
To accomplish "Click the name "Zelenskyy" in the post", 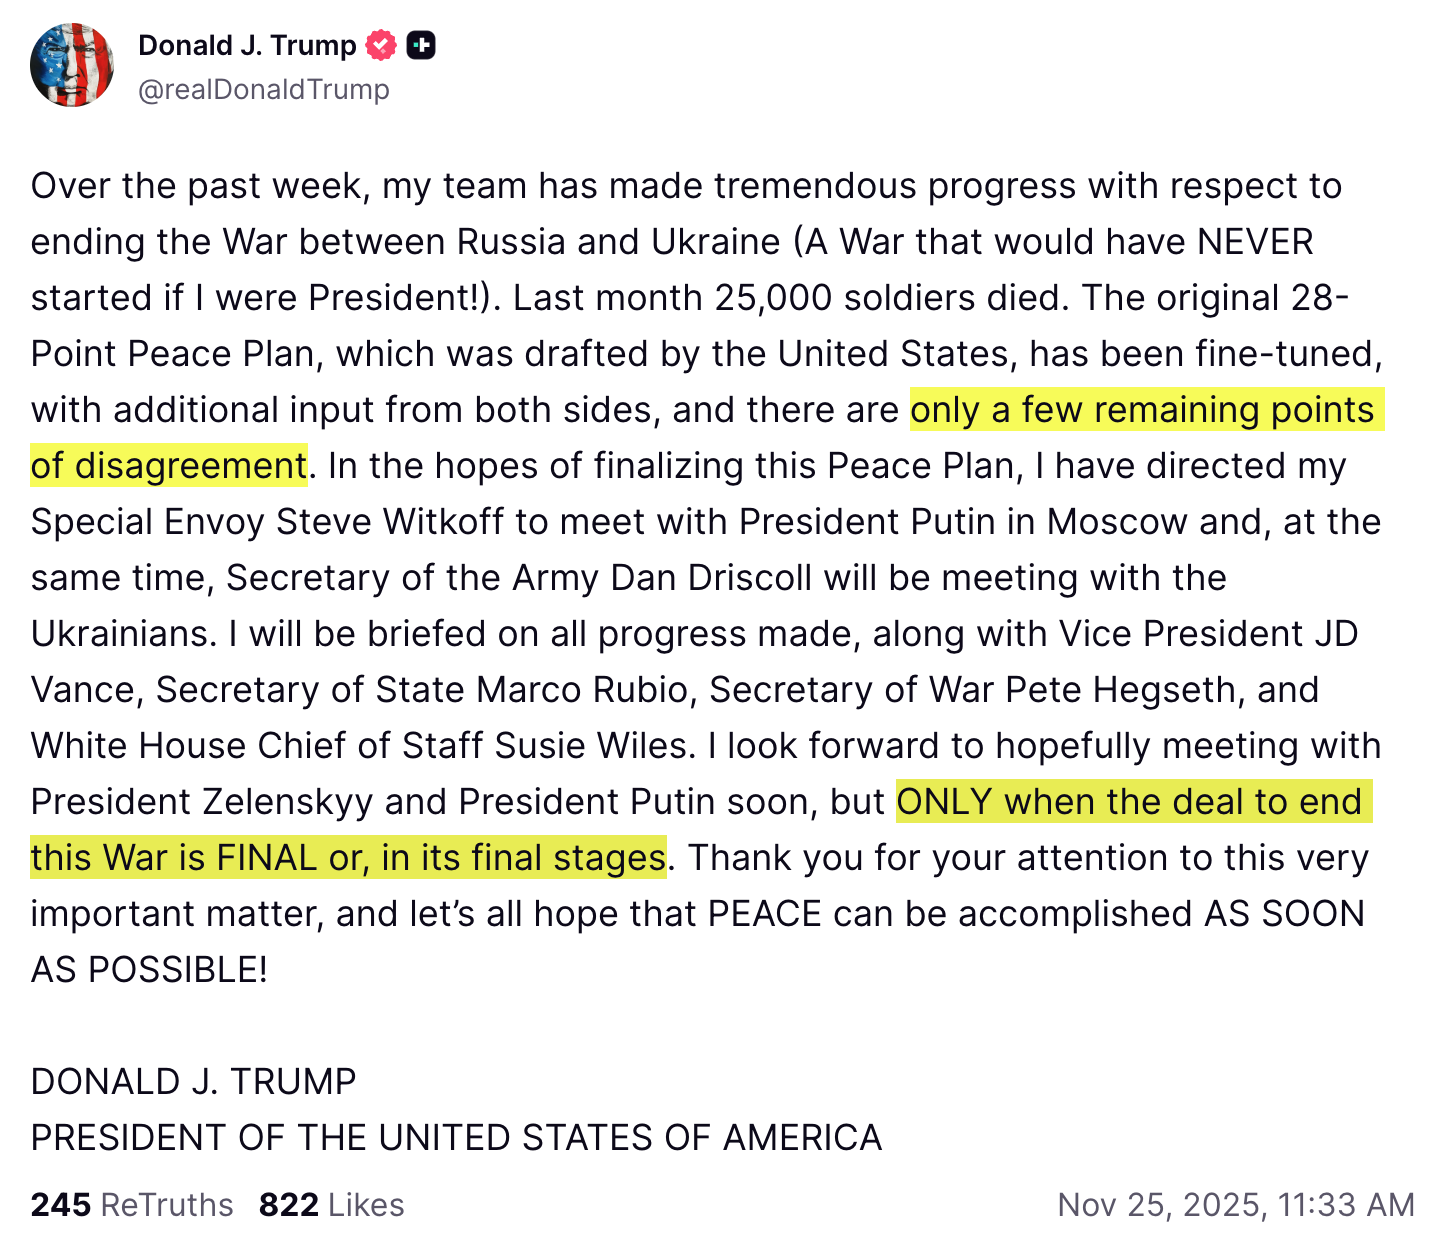I will pos(288,802).
